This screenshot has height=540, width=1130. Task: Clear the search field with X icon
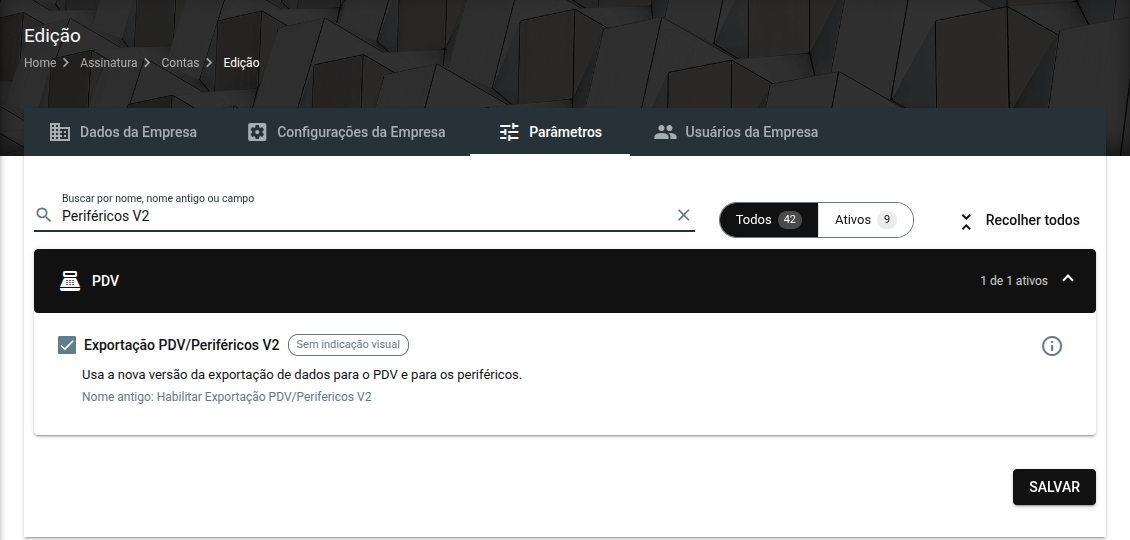click(683, 215)
